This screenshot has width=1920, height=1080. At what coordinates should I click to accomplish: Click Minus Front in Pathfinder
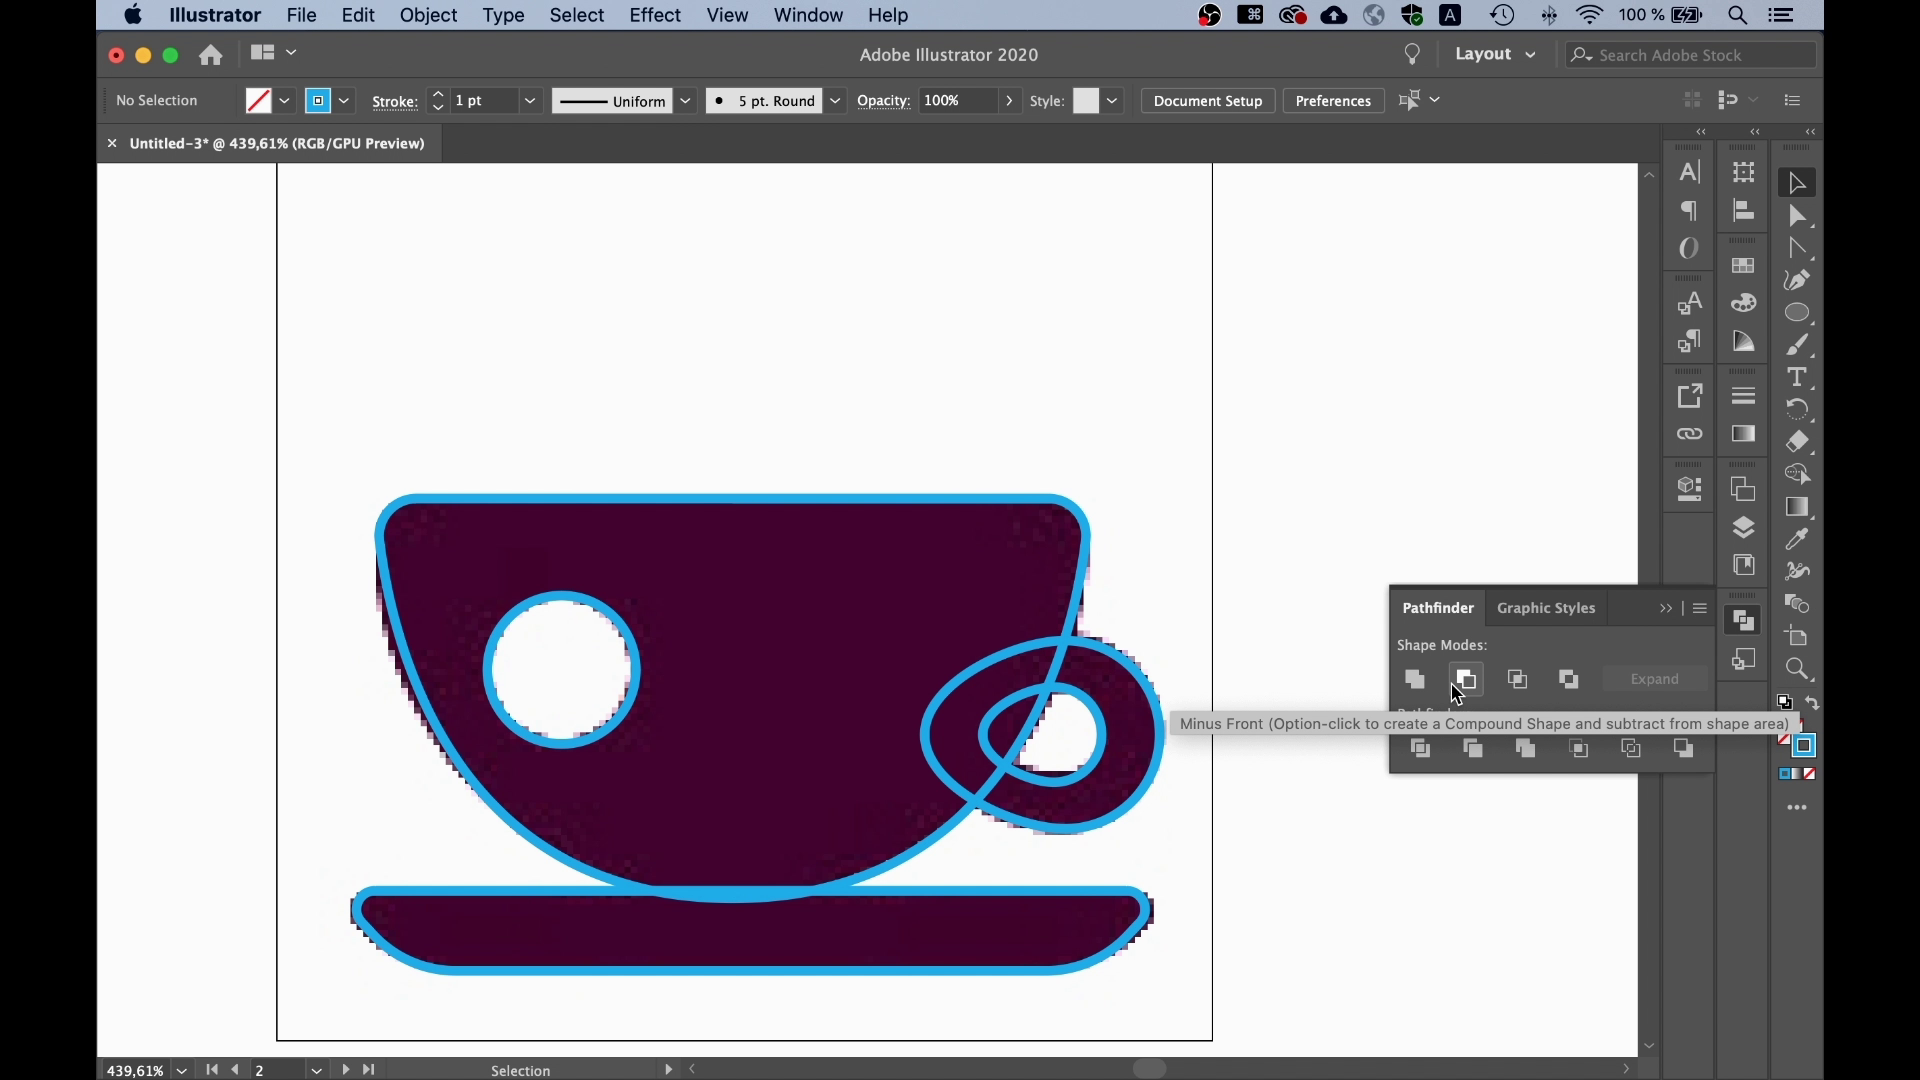point(1466,680)
